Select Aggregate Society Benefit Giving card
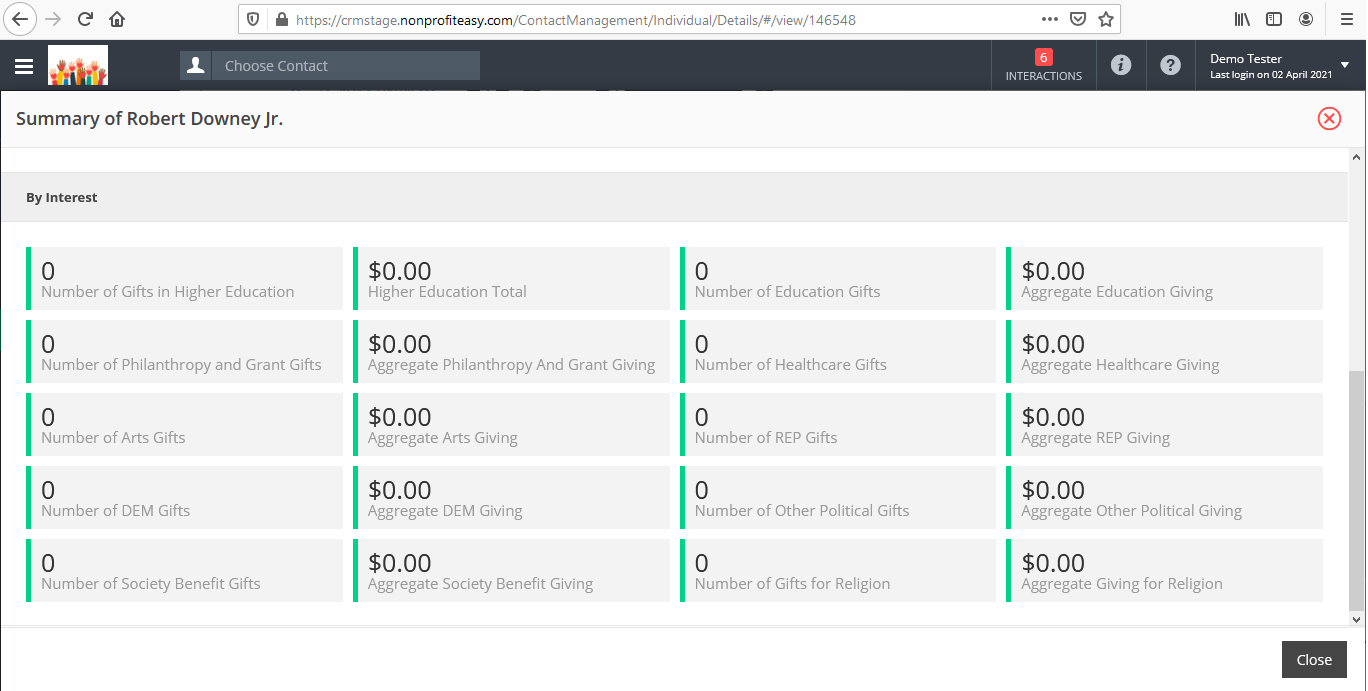 [511, 571]
